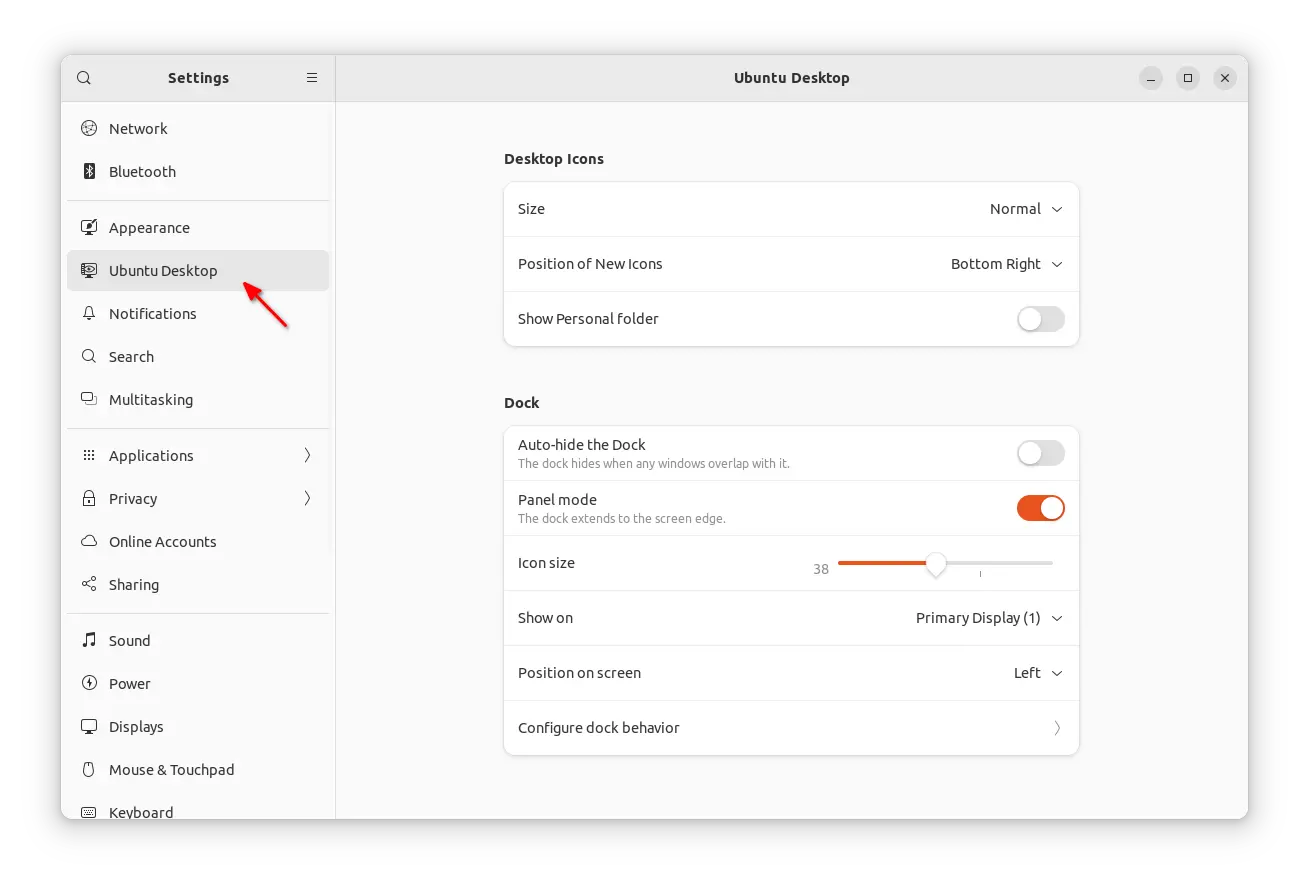Select Appearance in the sidebar
The image size is (1309, 886).
[149, 228]
